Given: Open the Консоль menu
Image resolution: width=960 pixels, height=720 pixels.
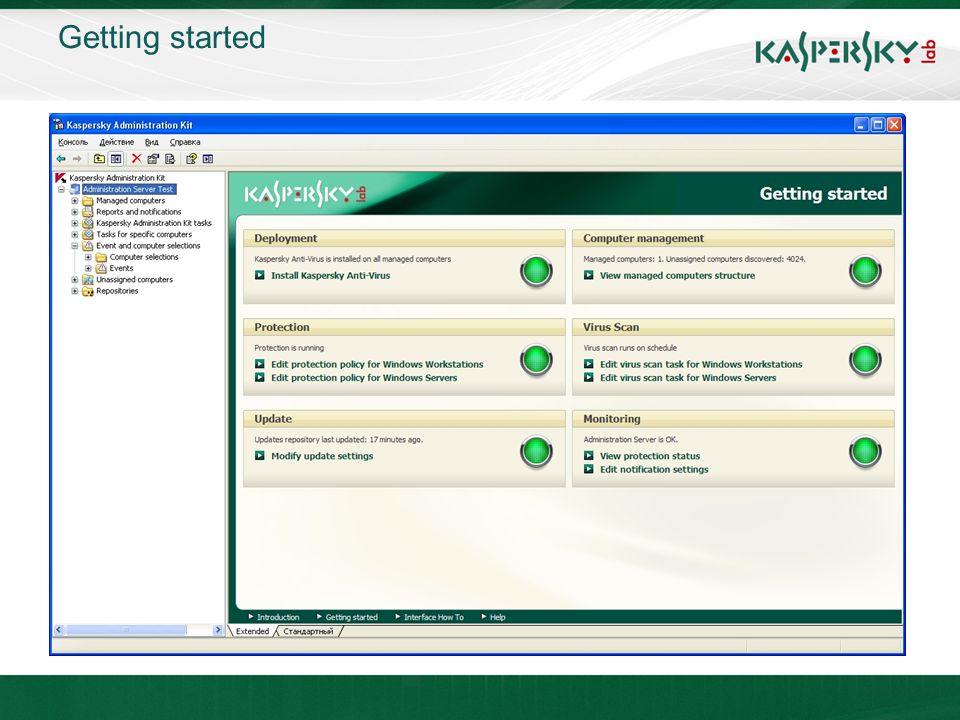Looking at the screenshot, I should (73, 142).
